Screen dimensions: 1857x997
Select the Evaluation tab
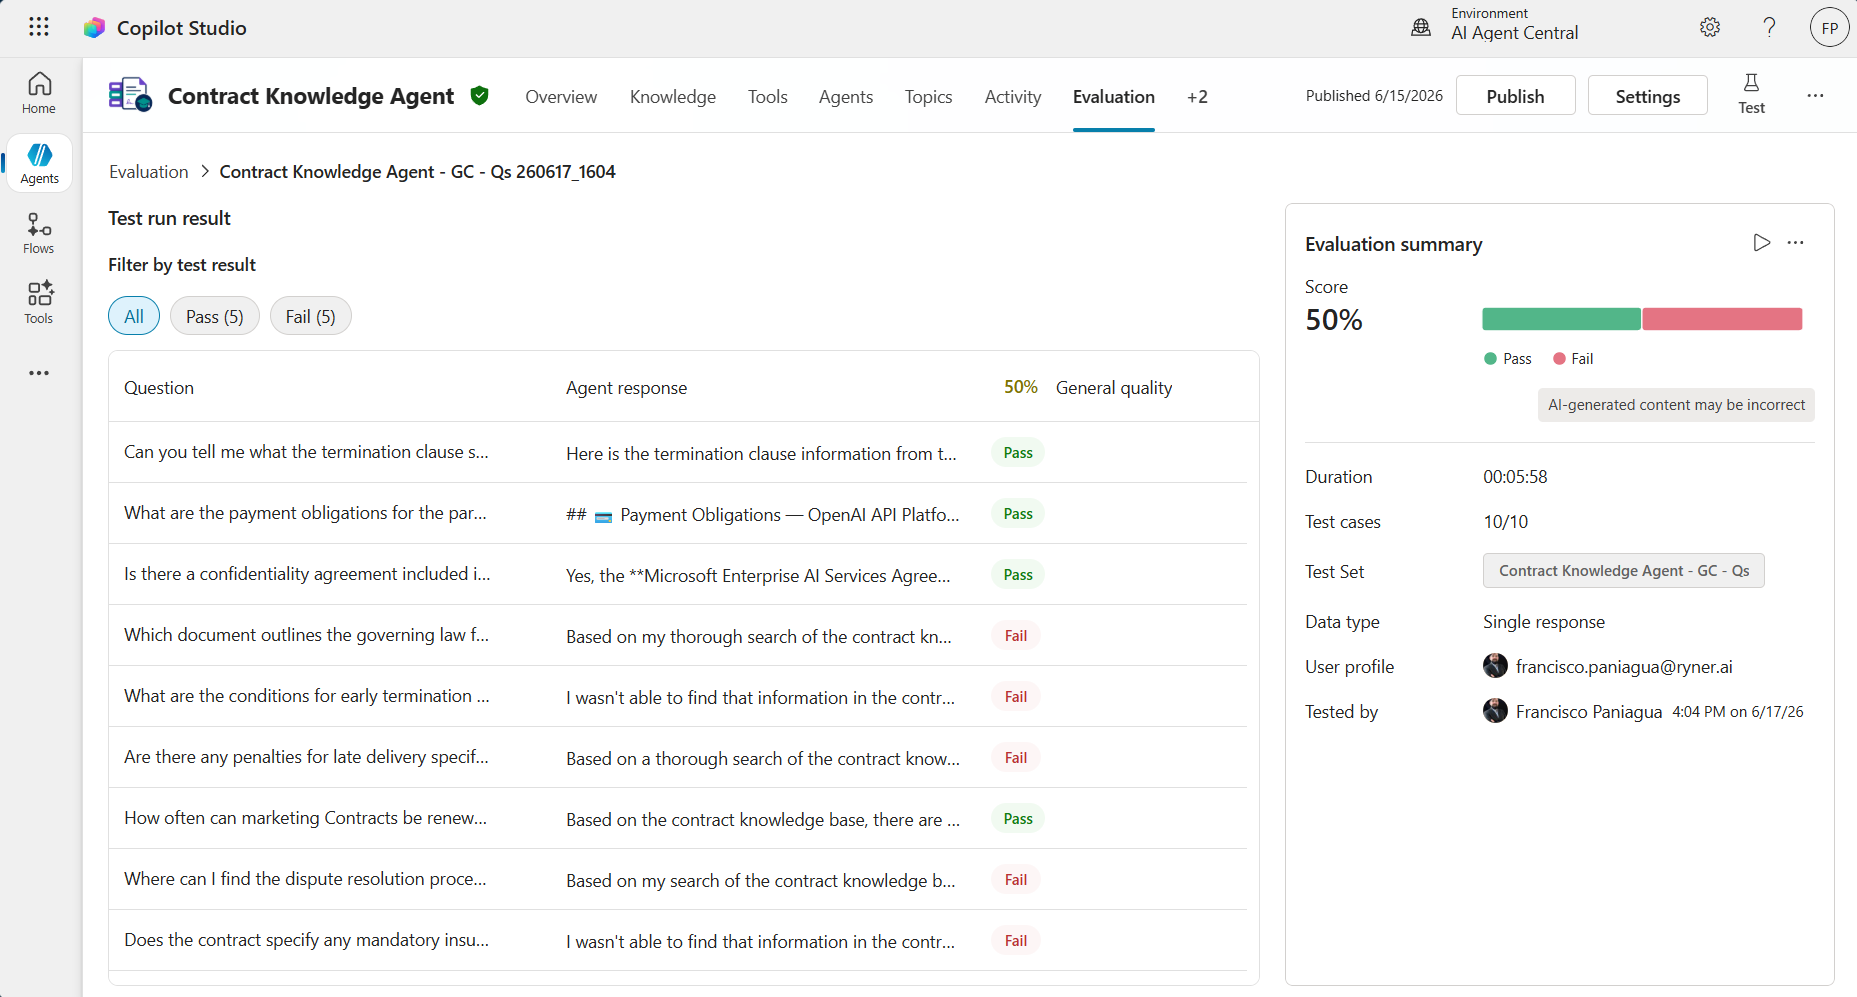tap(1114, 97)
